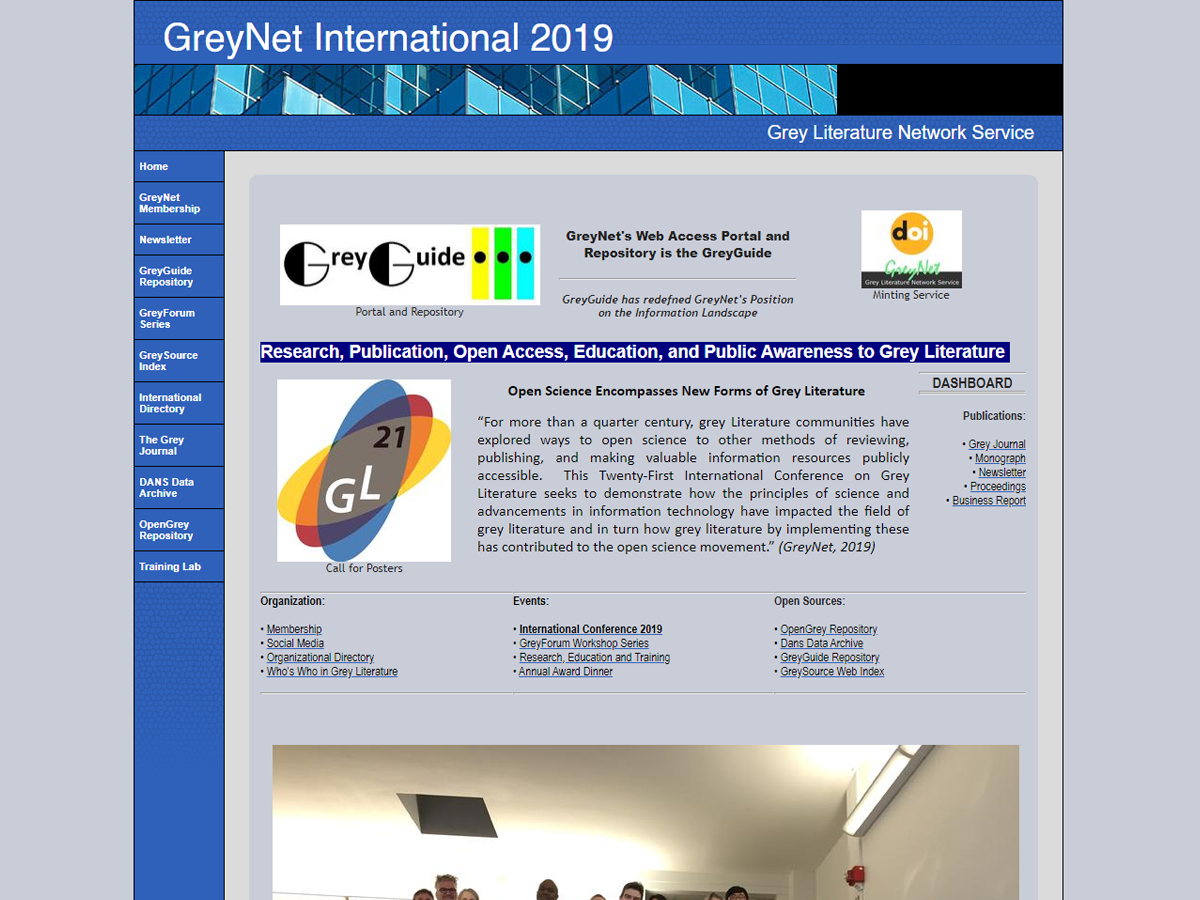
Task: Click the GreyGuide logo image
Action: coord(409,264)
